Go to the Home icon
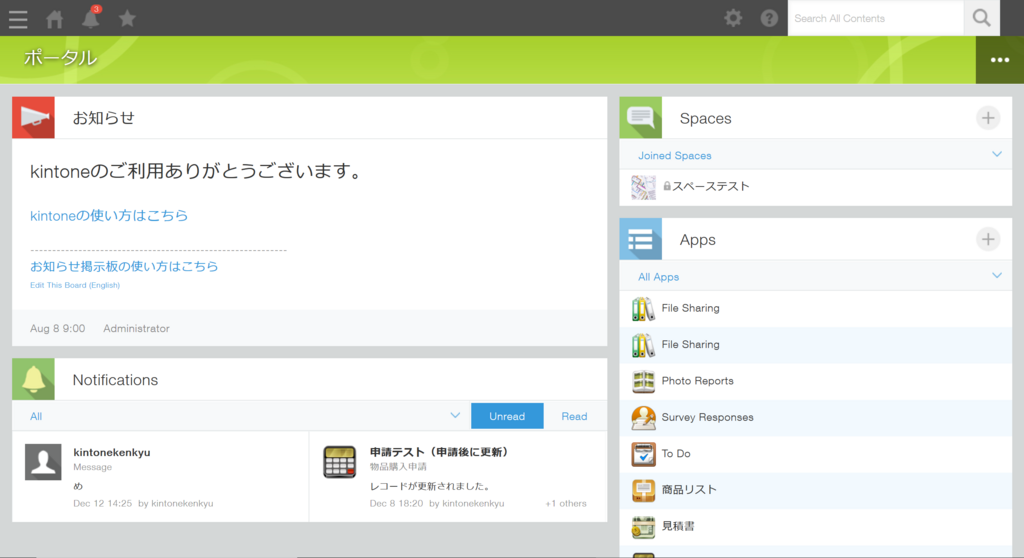 [55, 19]
